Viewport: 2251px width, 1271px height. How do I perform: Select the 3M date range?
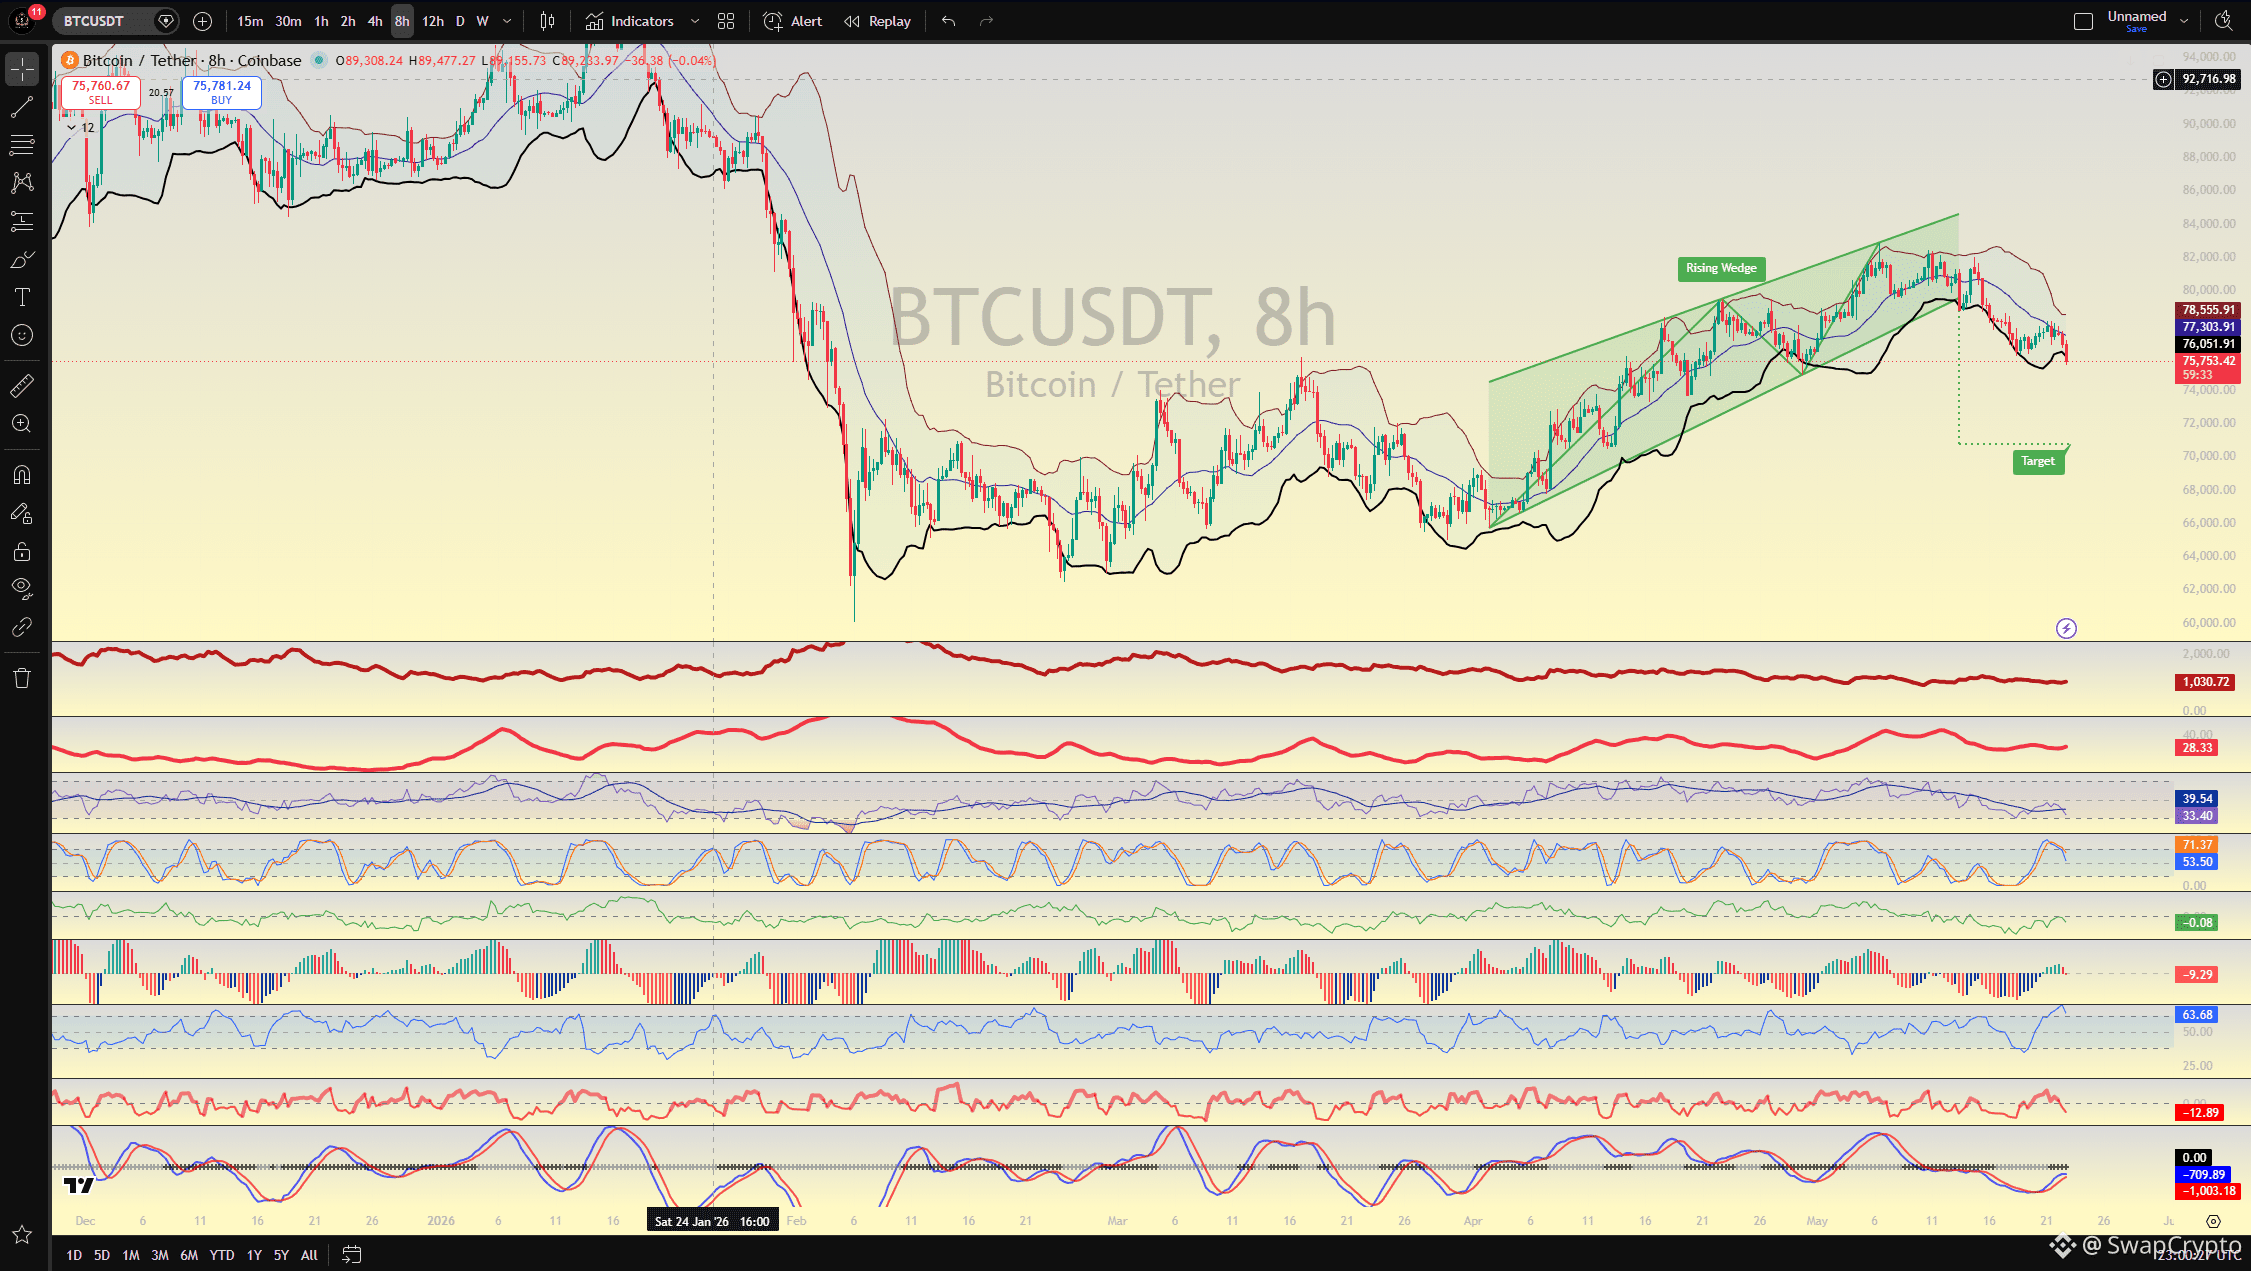click(160, 1255)
